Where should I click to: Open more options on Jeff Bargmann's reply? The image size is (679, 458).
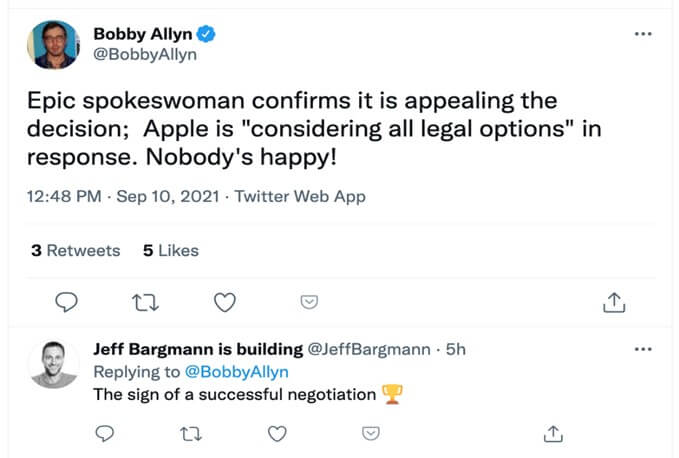pos(643,349)
